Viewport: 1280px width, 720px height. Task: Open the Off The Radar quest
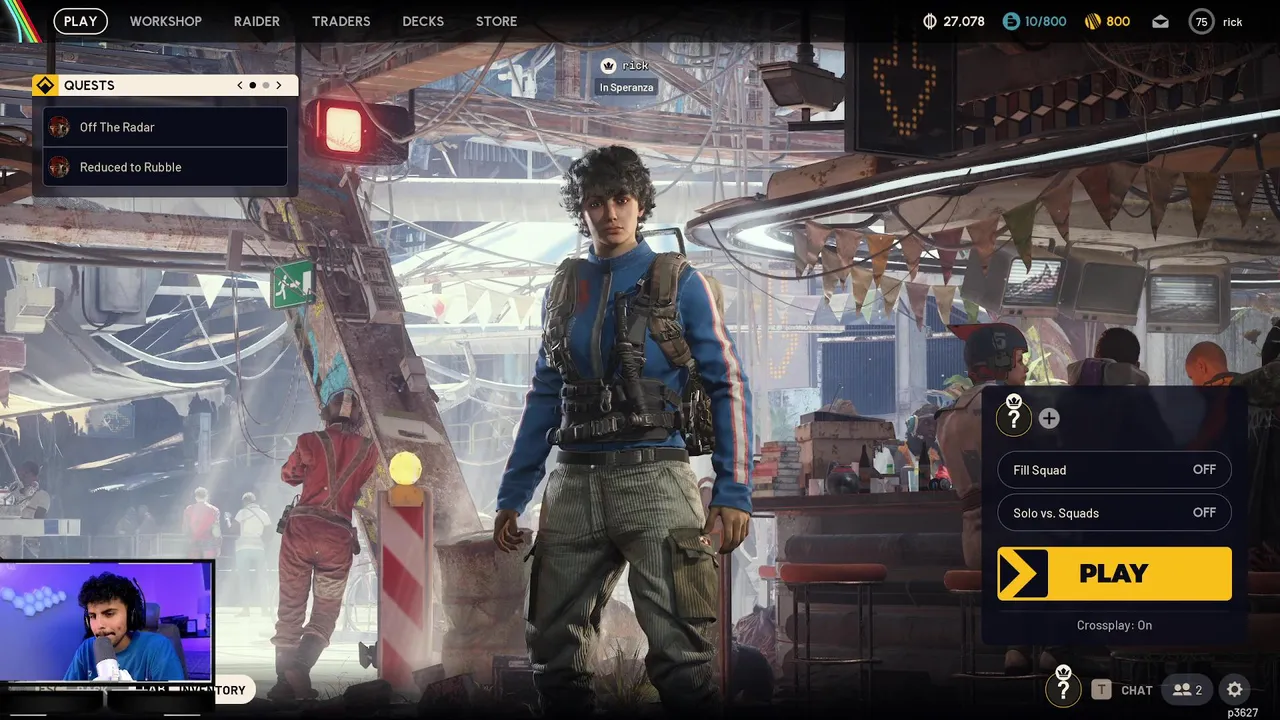coord(165,127)
